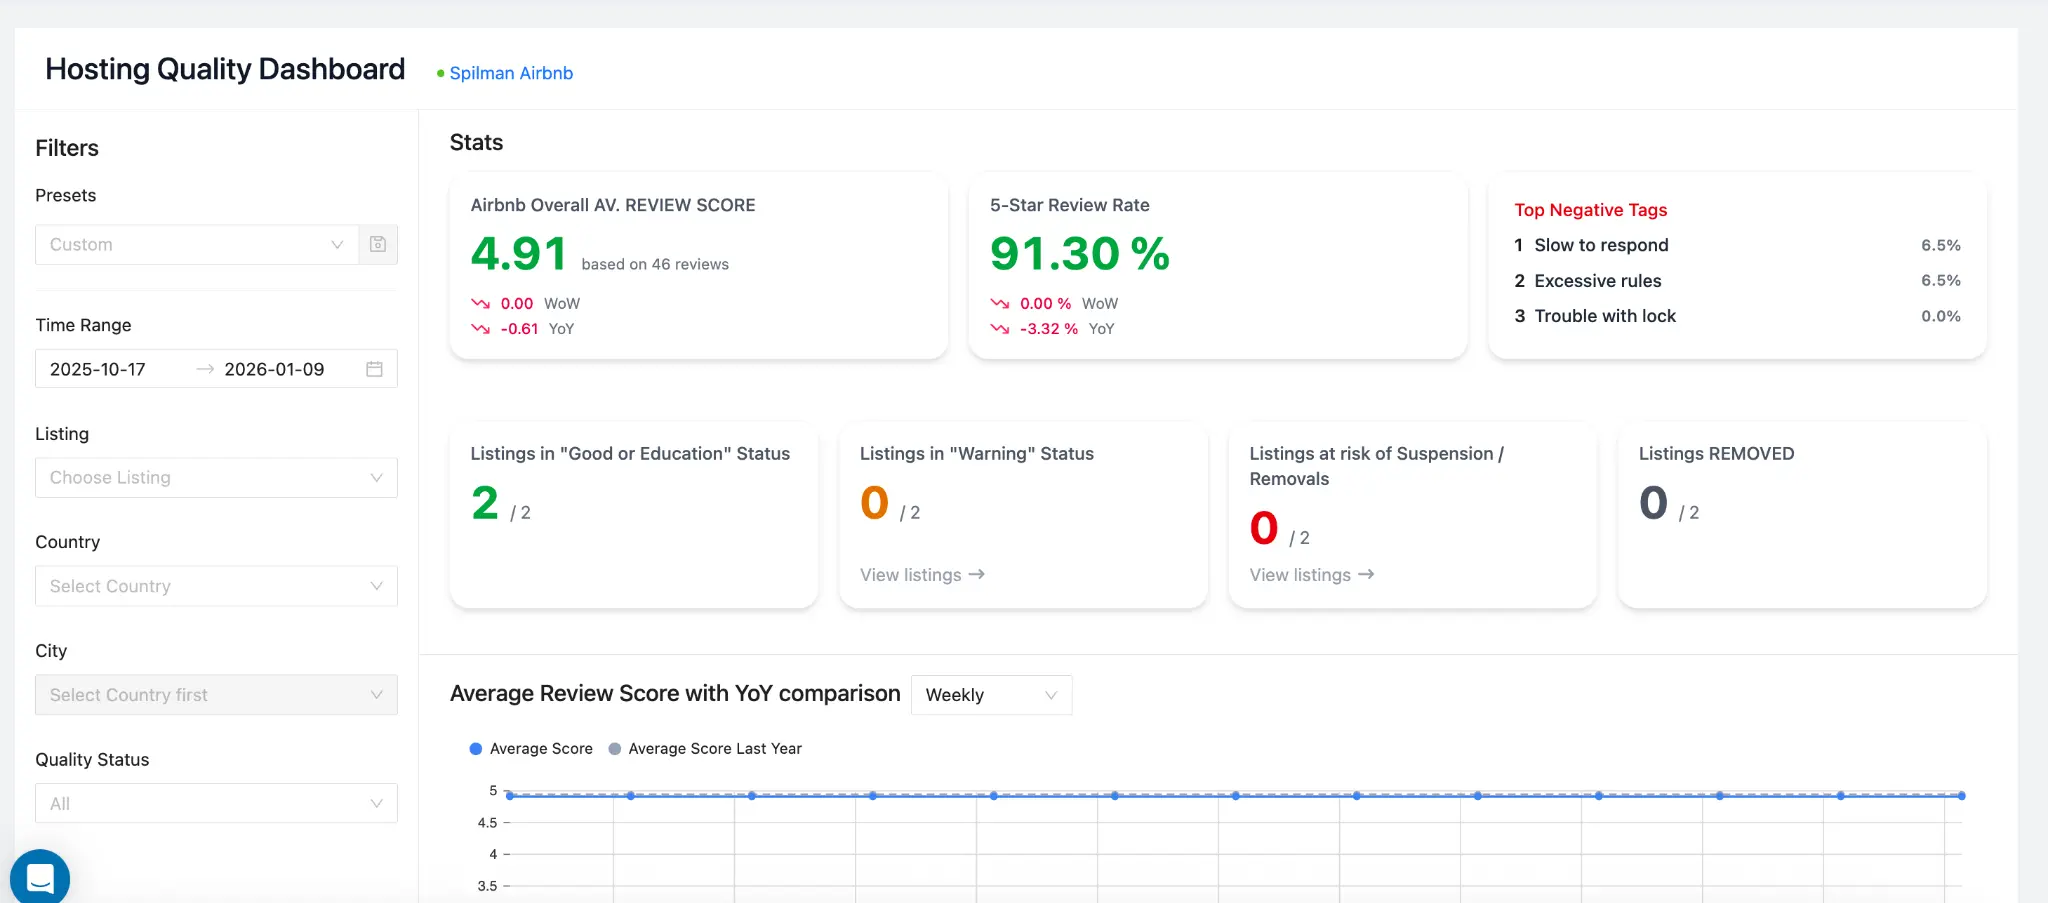Image resolution: width=2048 pixels, height=903 pixels.
Task: Click the 91.30 % five-star rate
Action: (1080, 254)
